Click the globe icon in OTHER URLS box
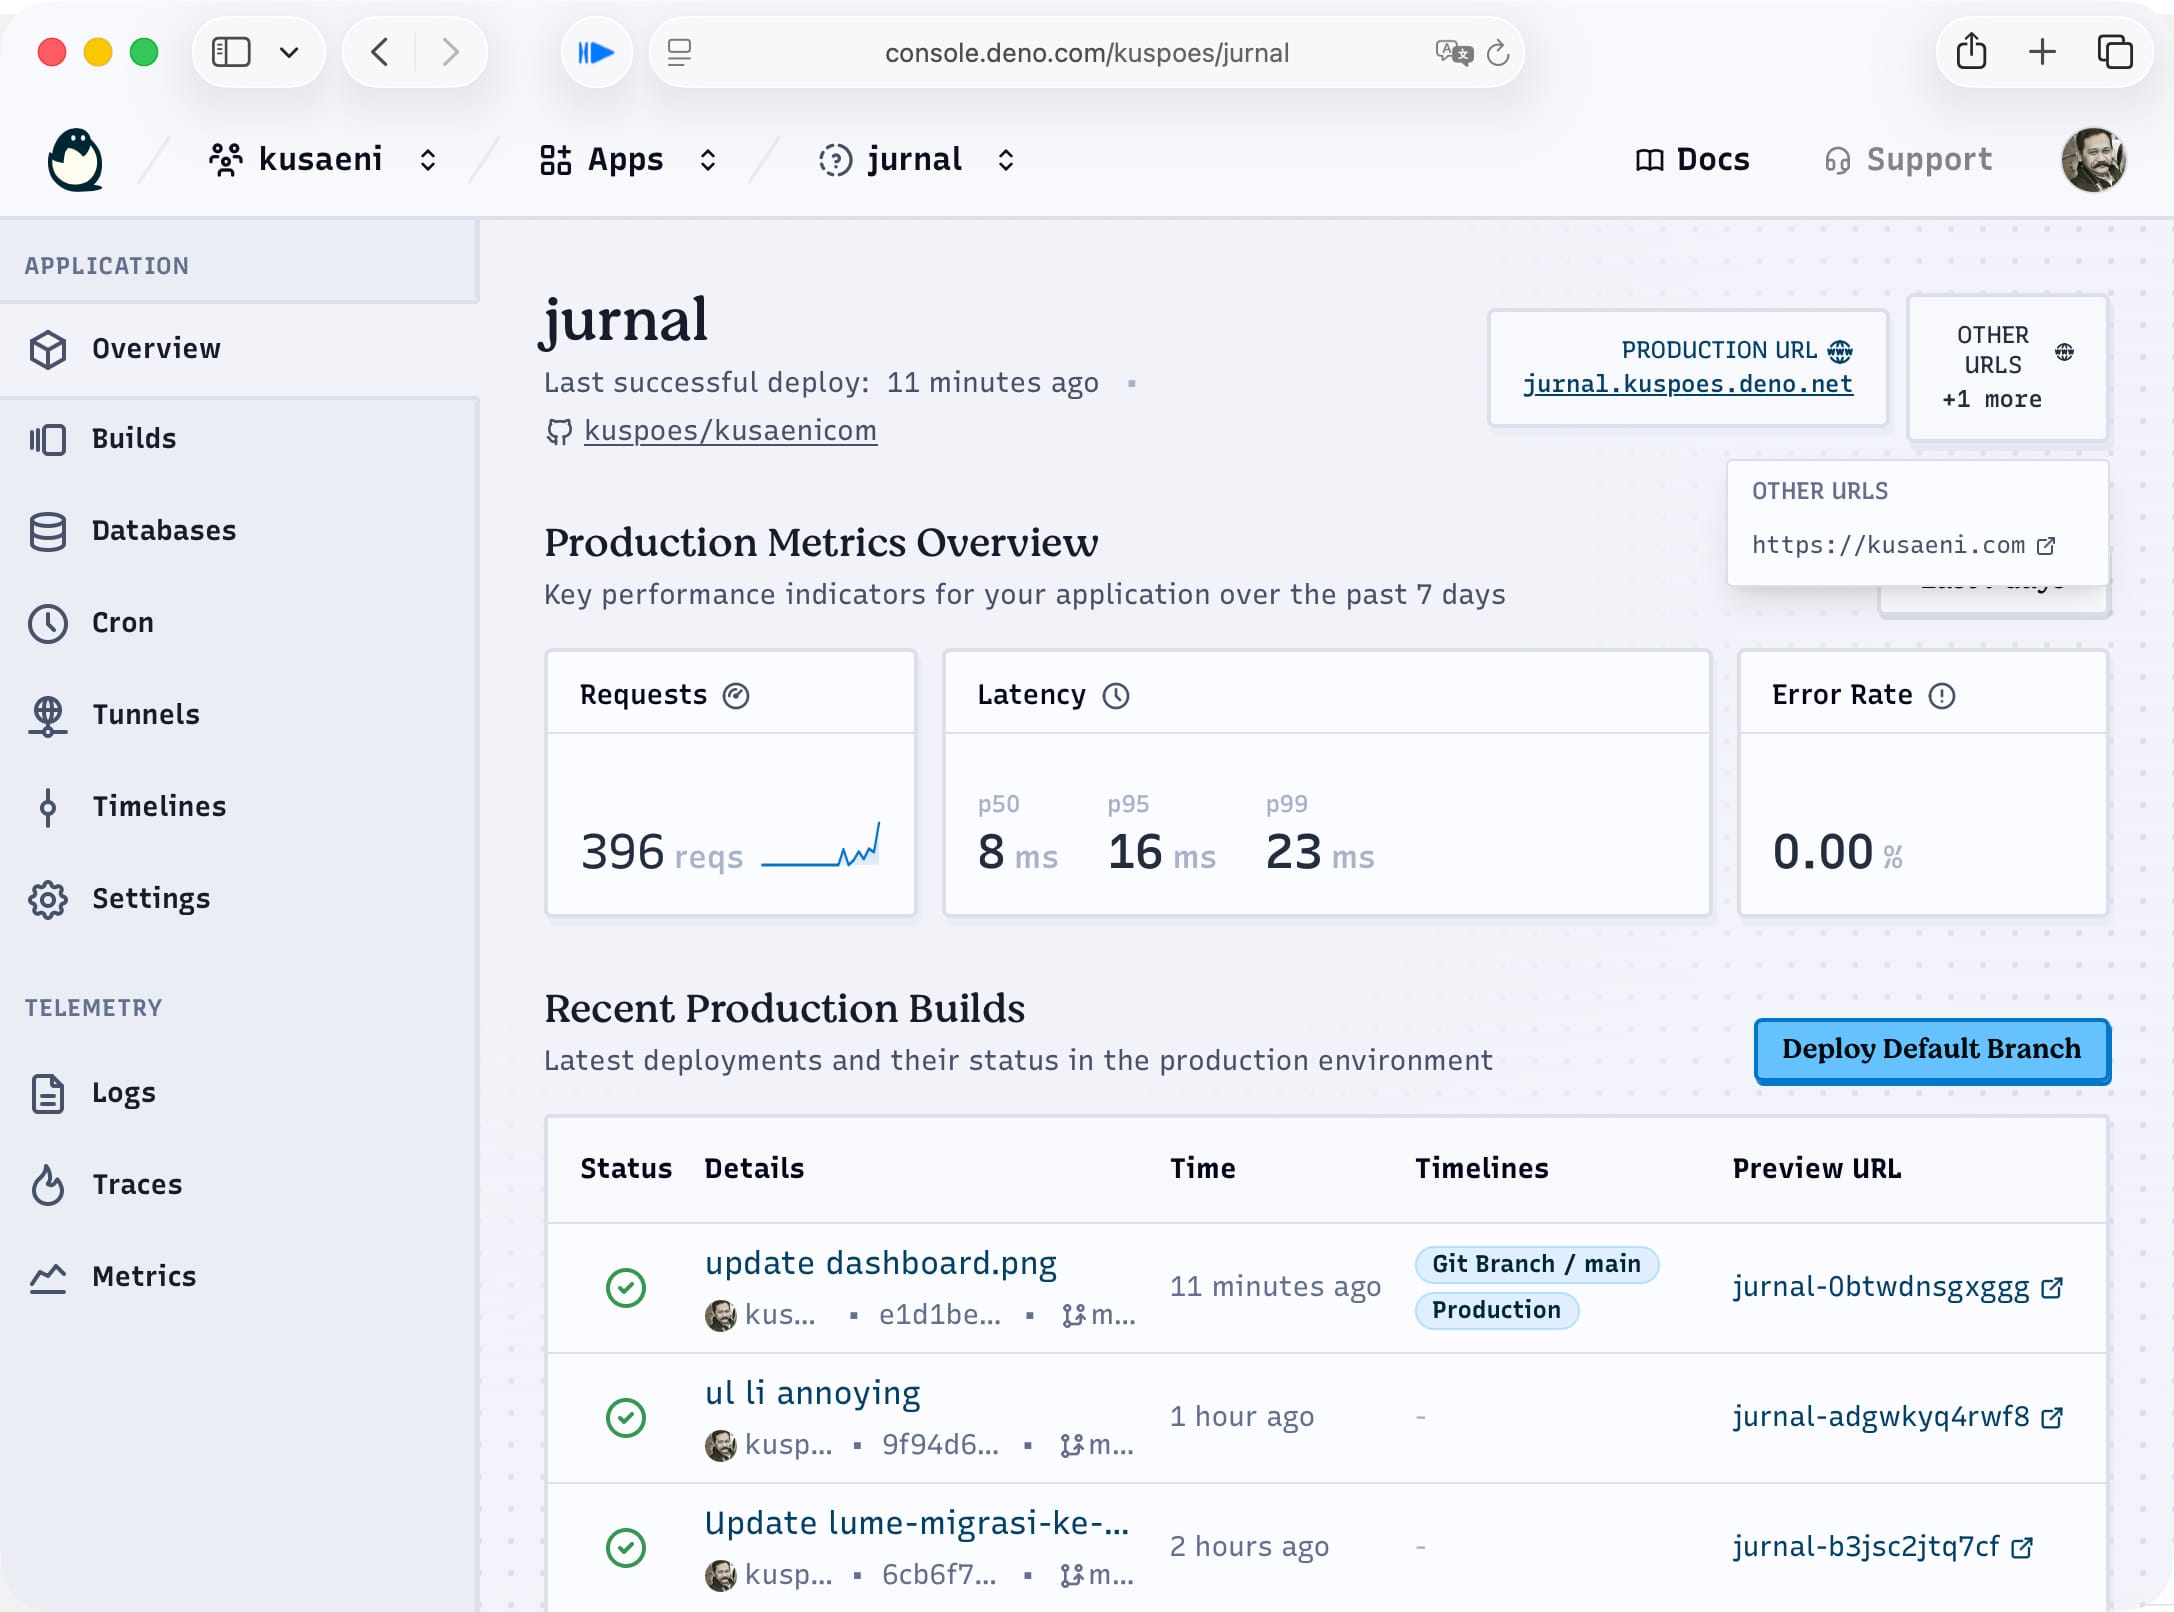 (x=2064, y=351)
